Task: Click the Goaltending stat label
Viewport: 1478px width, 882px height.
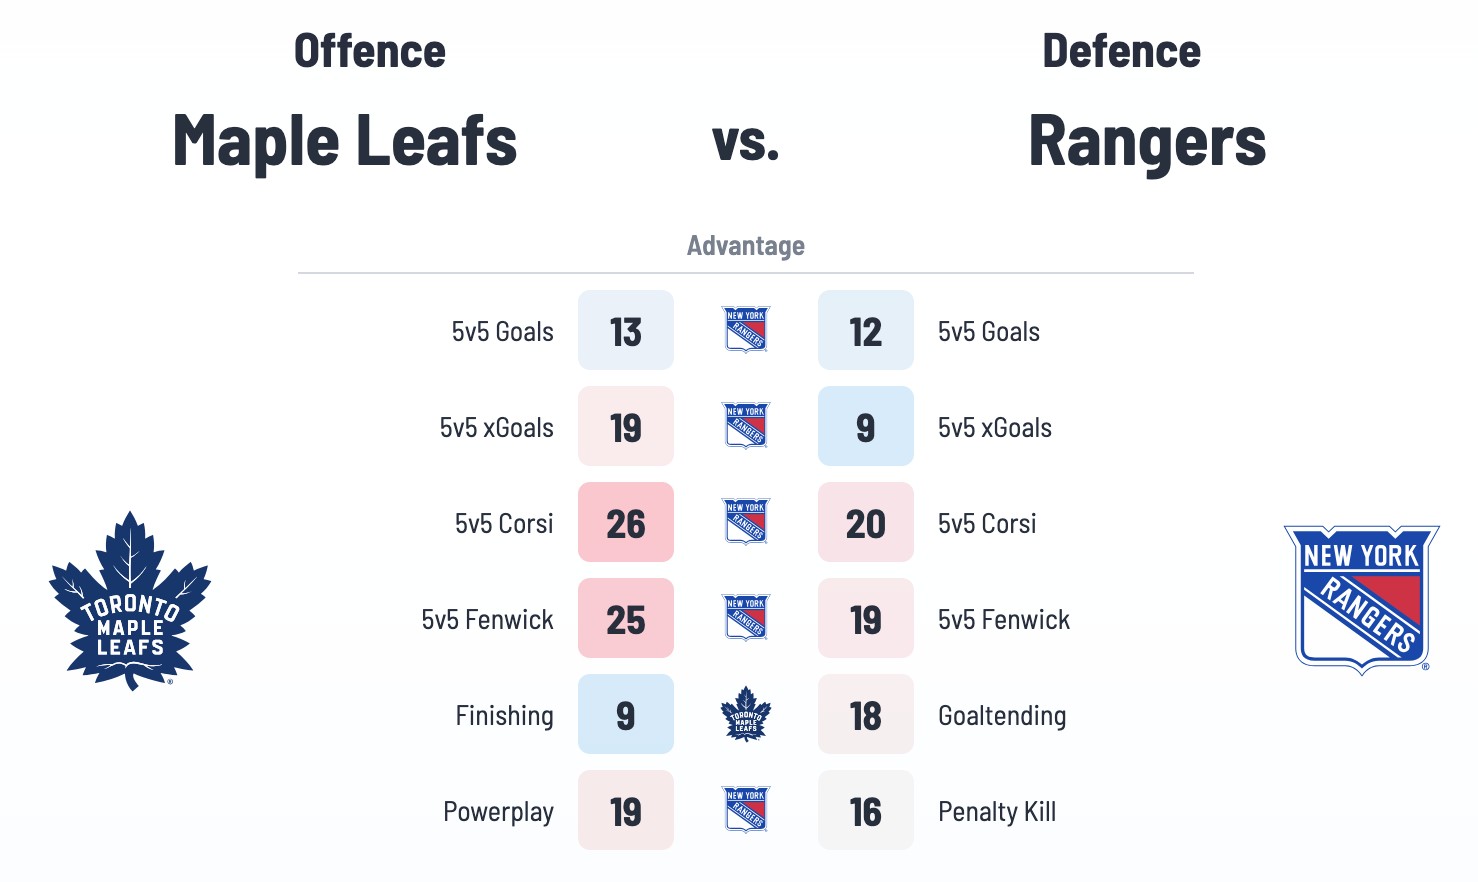Action: pos(1002,716)
